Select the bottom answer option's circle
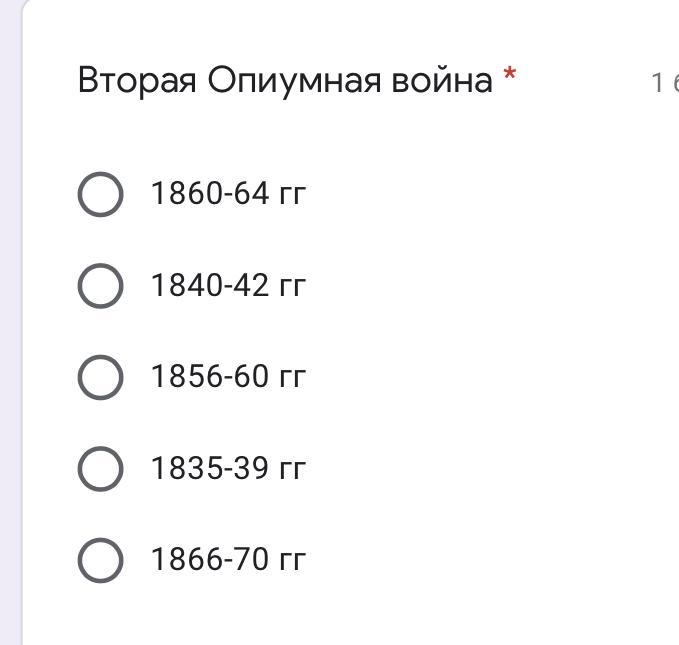679x645 pixels. pos(100,560)
